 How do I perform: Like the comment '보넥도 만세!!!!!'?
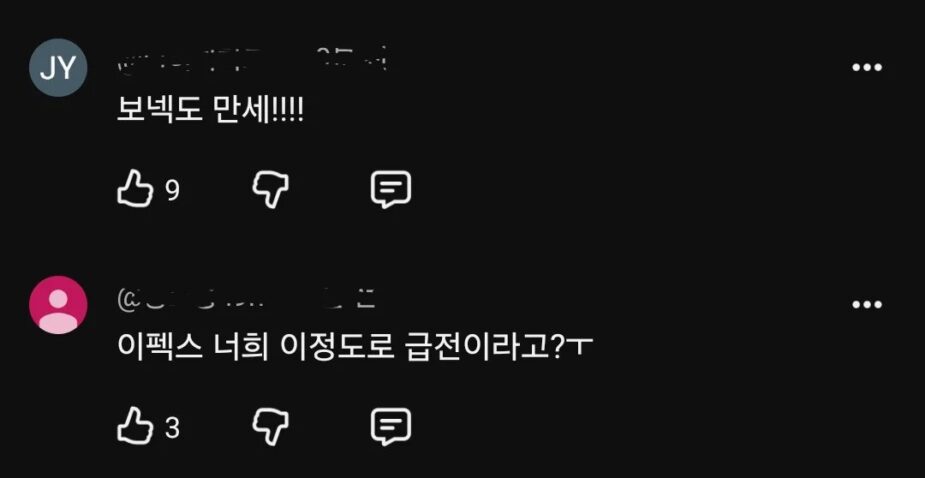point(135,189)
